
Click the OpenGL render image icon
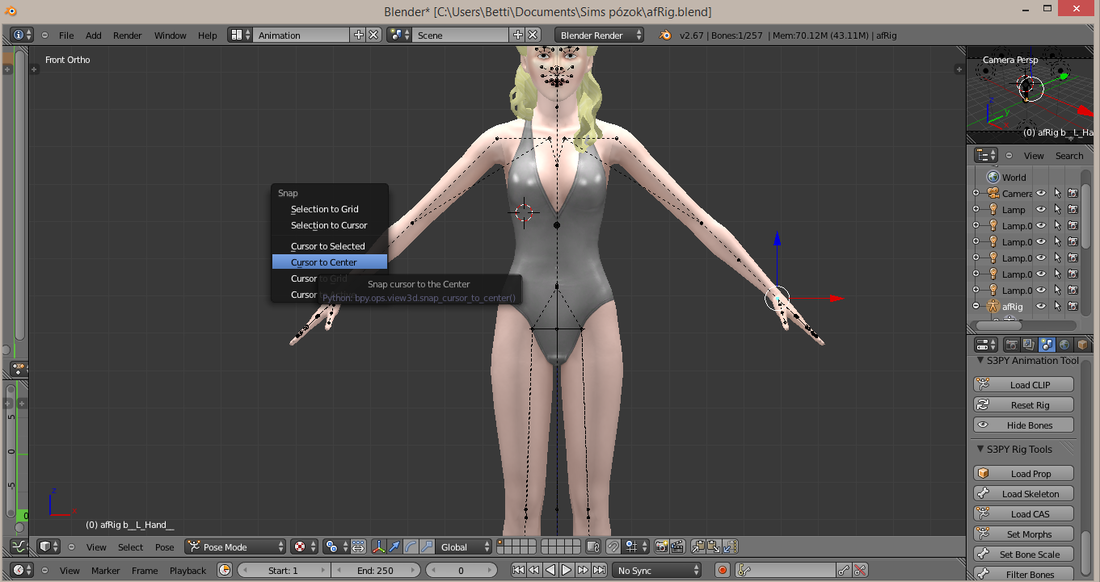[x=662, y=547]
